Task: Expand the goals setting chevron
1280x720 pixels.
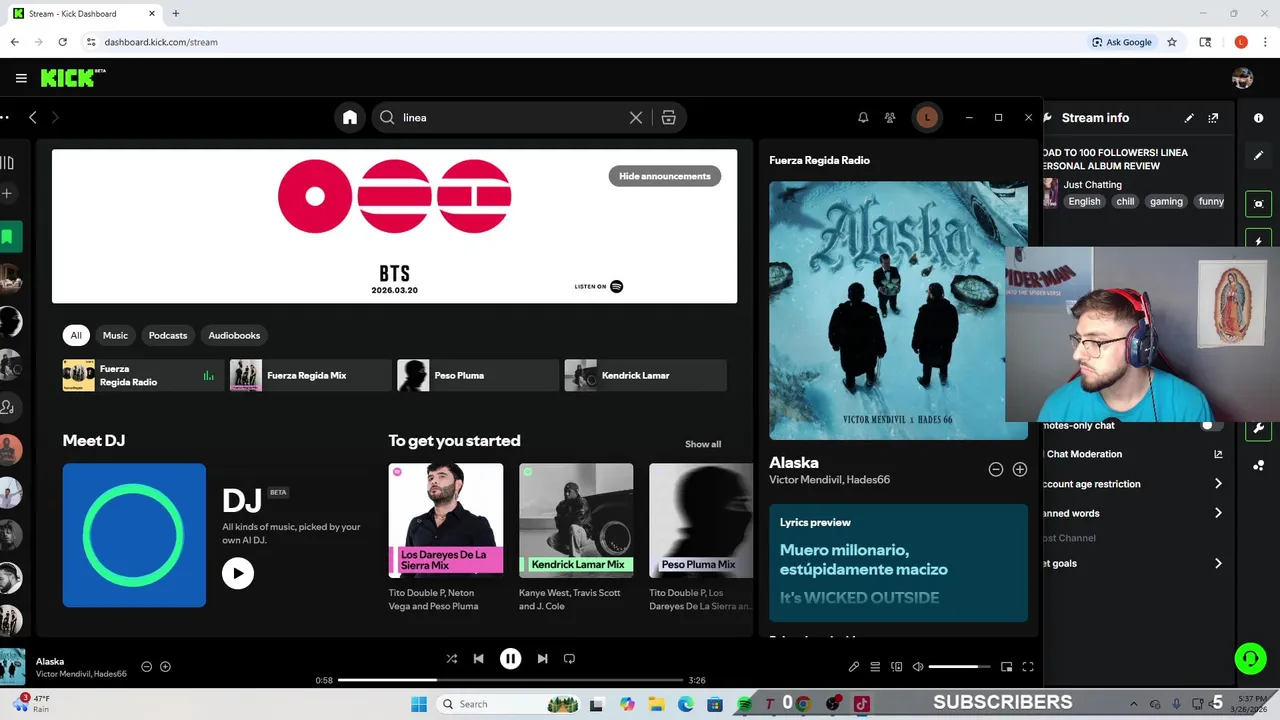Action: click(x=1218, y=564)
